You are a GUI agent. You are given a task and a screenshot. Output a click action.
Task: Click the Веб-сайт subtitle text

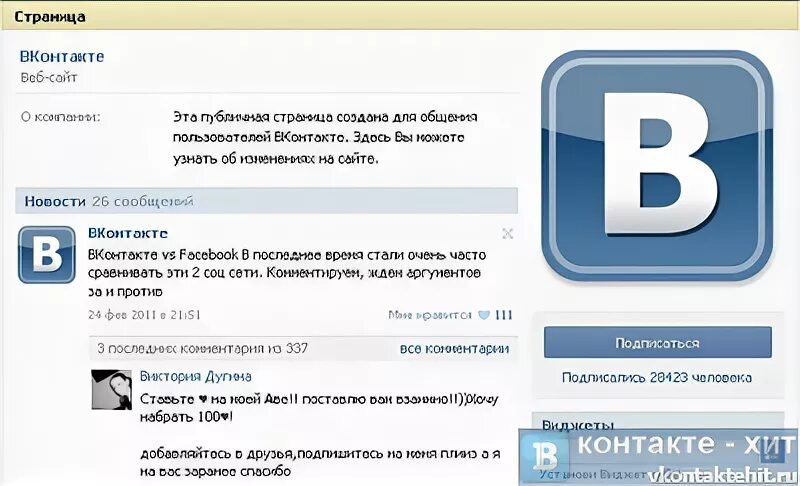(x=48, y=78)
